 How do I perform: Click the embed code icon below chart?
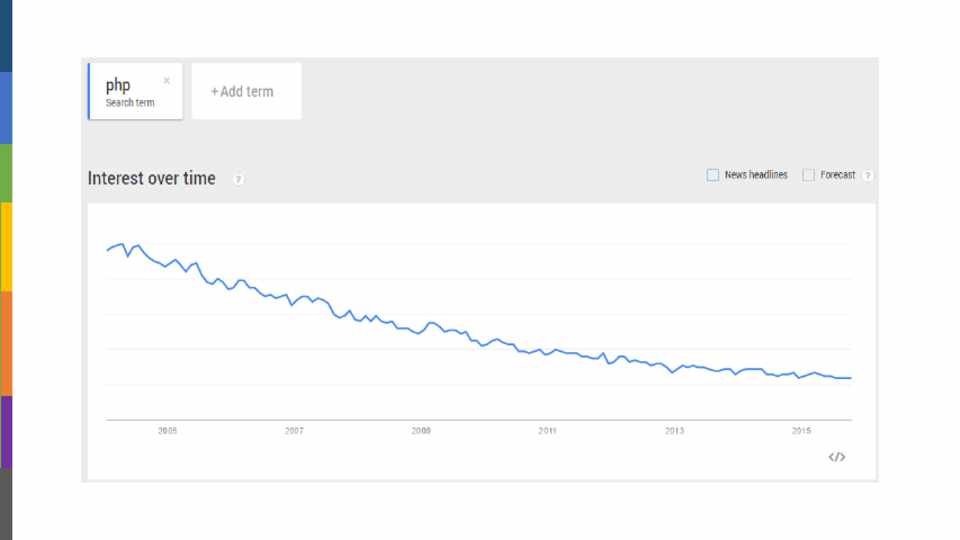click(x=837, y=457)
